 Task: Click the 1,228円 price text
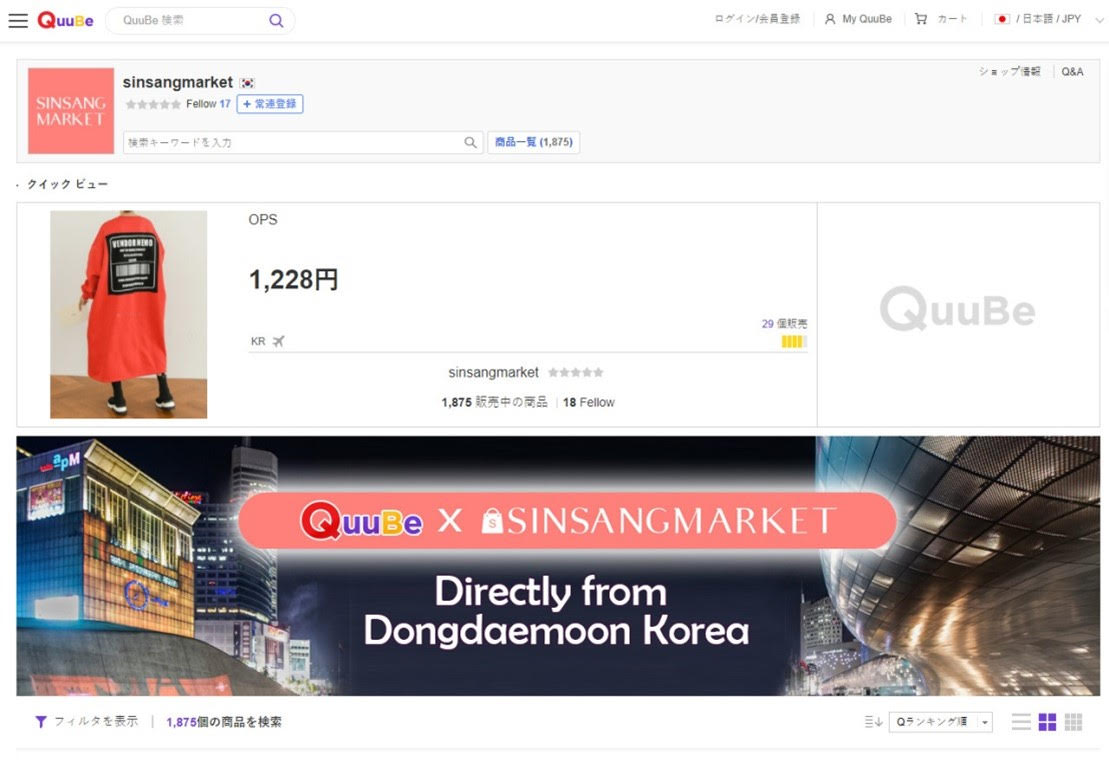[294, 279]
